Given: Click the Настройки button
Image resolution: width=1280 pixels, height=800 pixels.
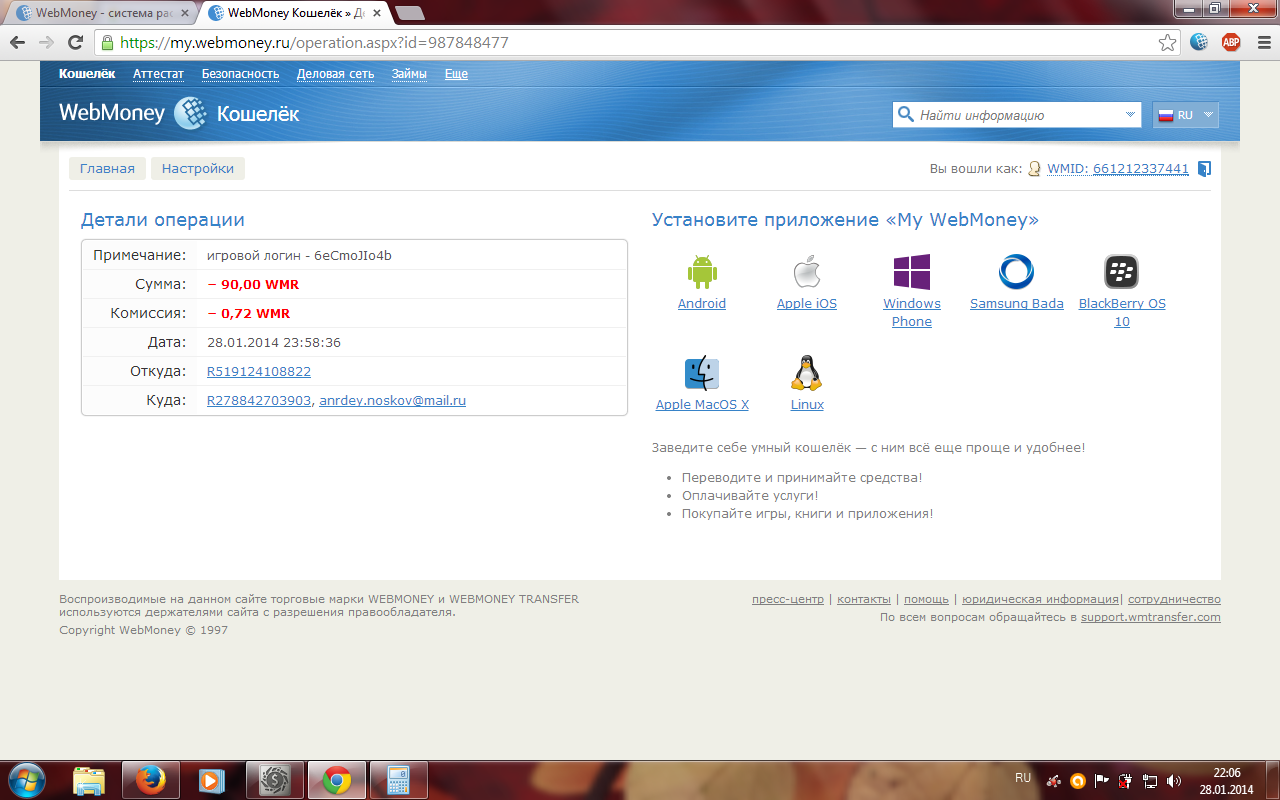Looking at the screenshot, I should [198, 169].
